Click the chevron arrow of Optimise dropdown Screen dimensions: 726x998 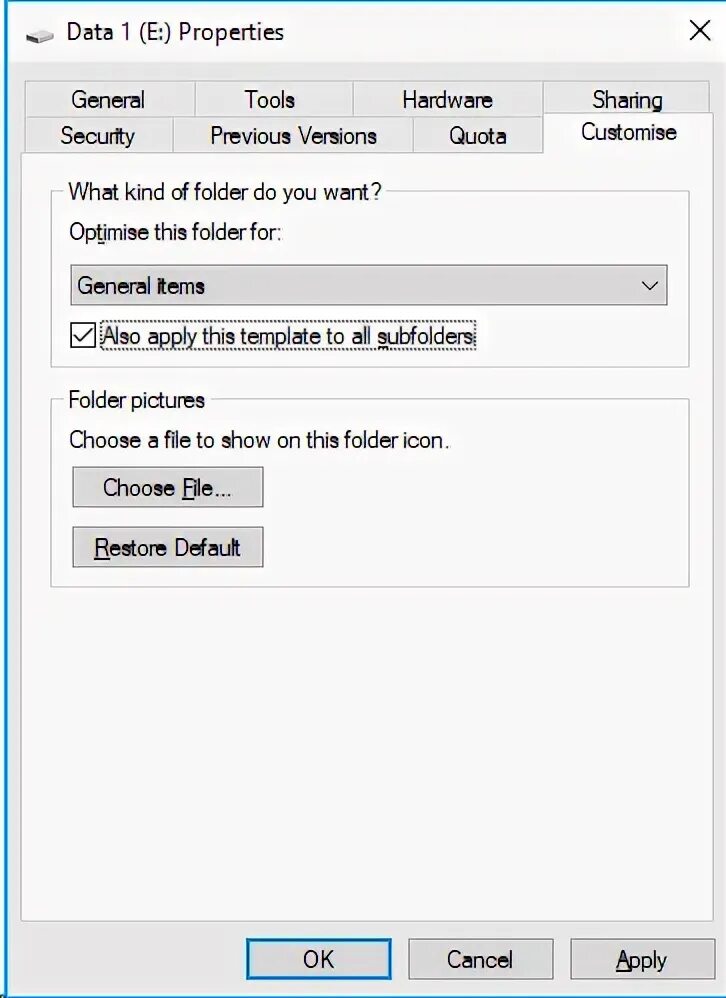(x=650, y=285)
